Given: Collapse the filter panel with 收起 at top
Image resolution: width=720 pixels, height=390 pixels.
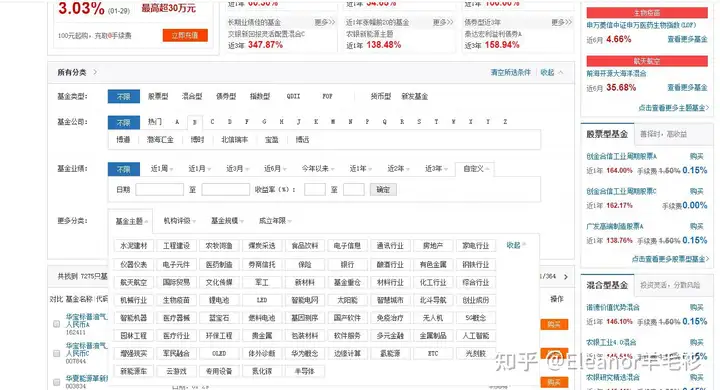Looking at the screenshot, I should (551, 72).
